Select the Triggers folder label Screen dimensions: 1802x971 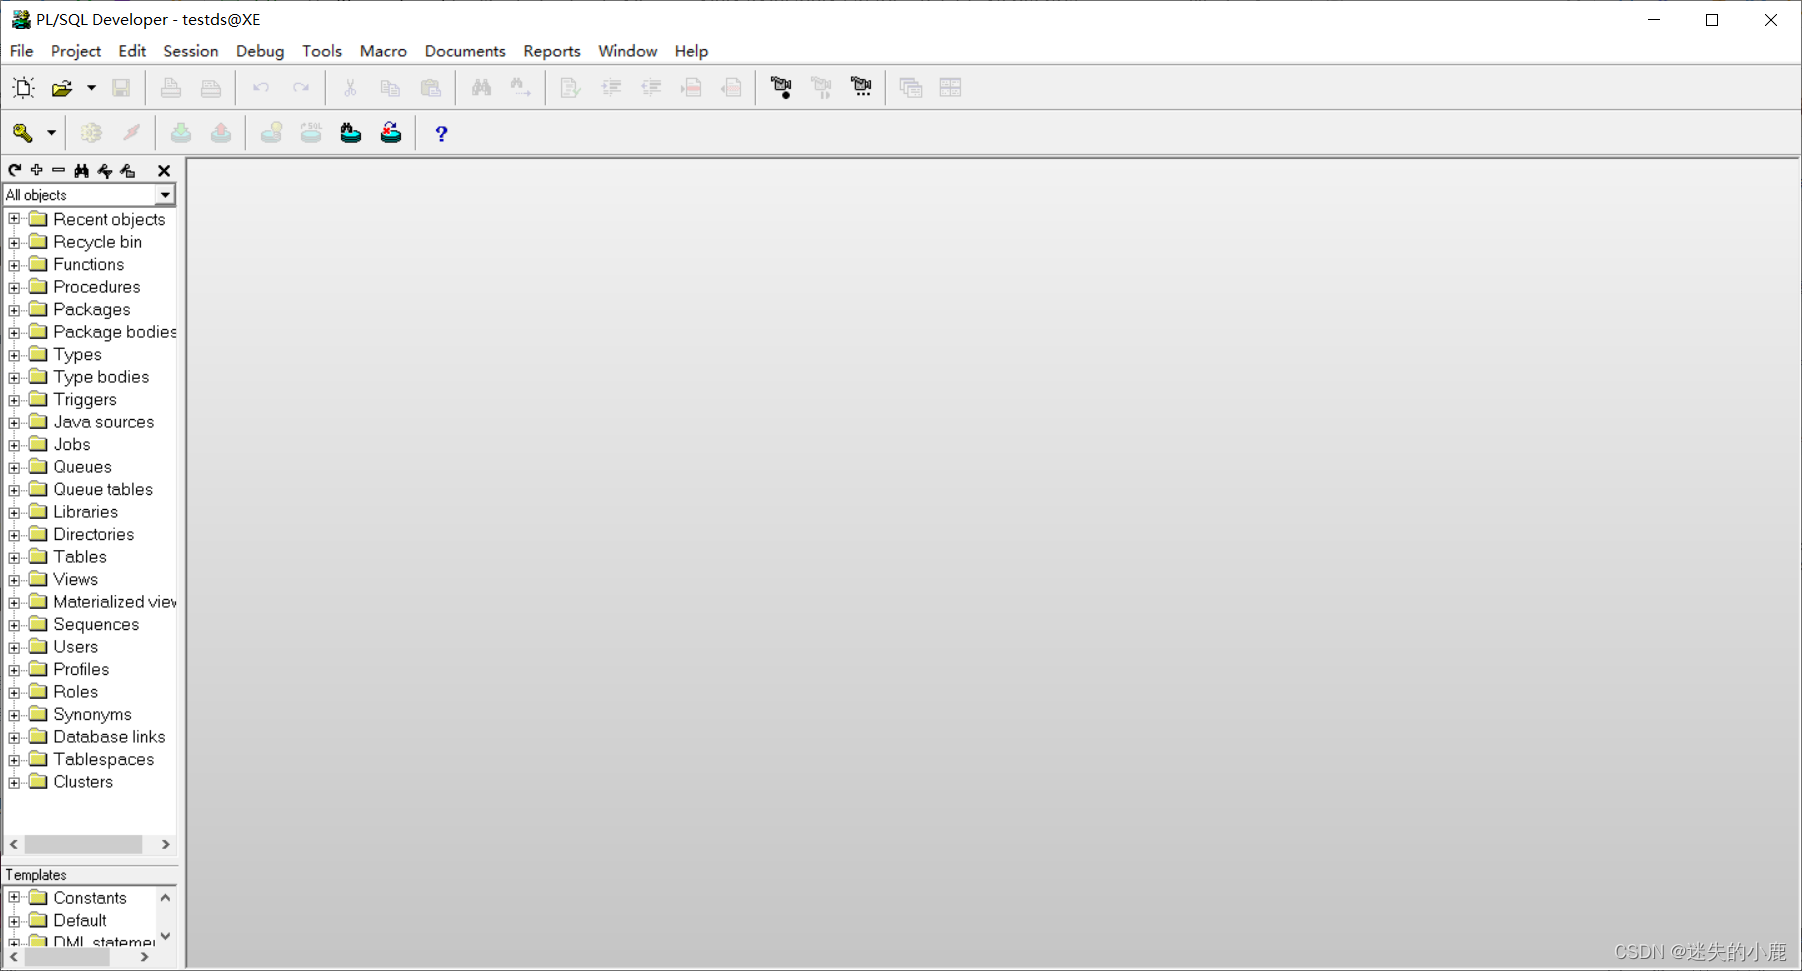(x=85, y=400)
